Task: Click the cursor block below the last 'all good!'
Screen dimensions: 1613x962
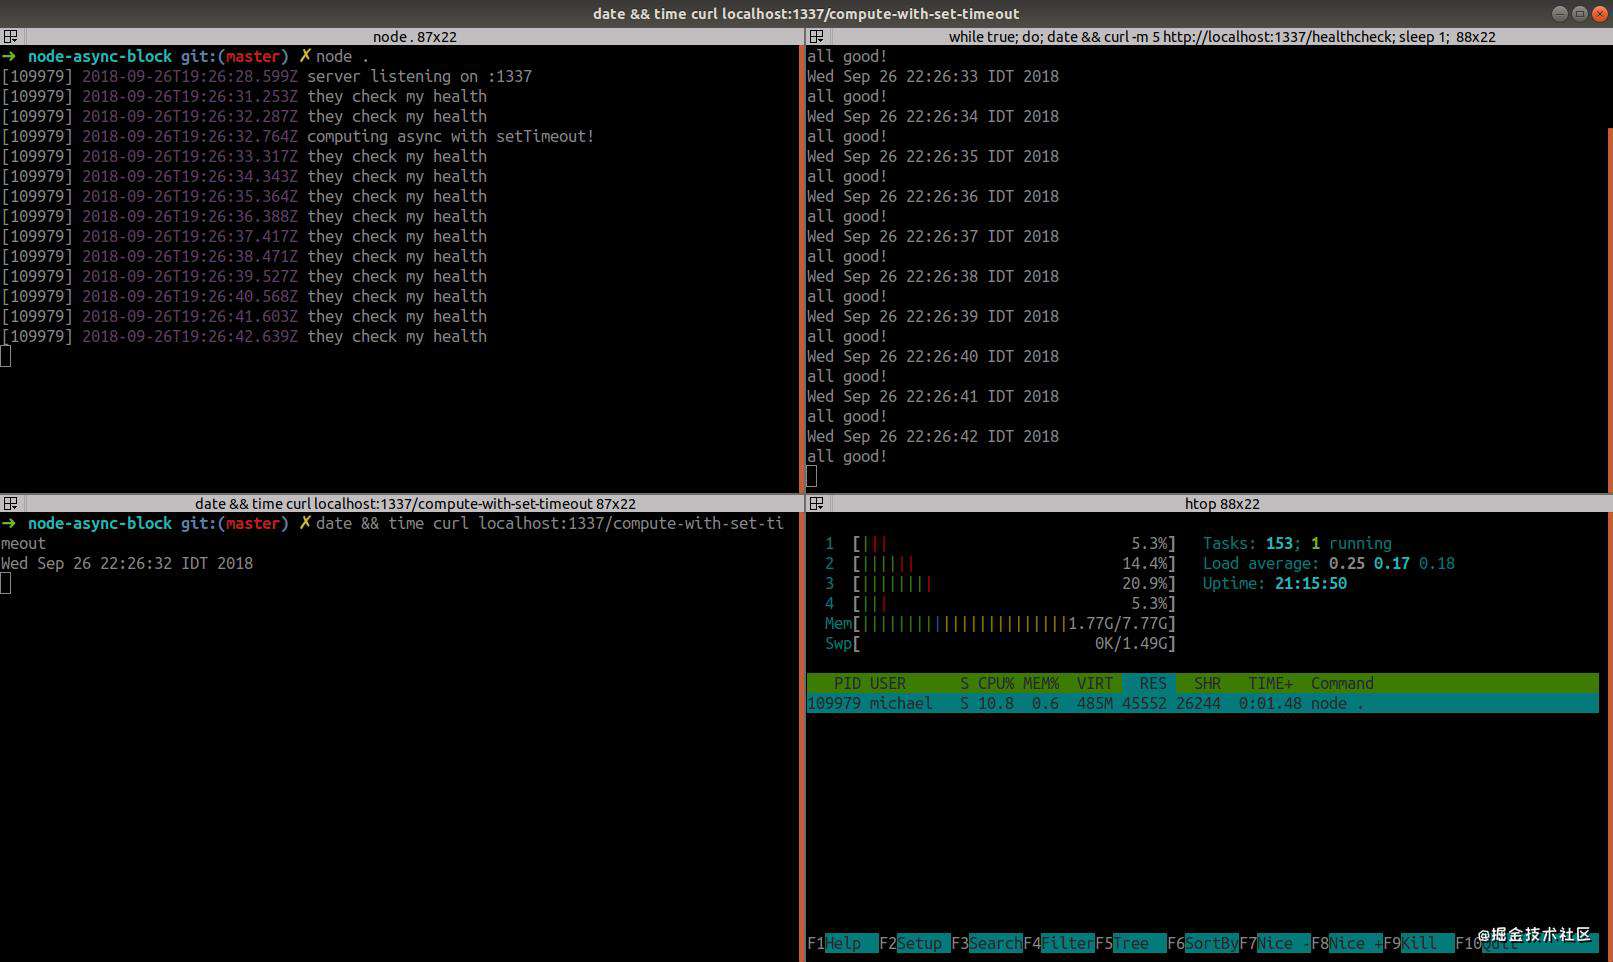Action: tap(812, 476)
